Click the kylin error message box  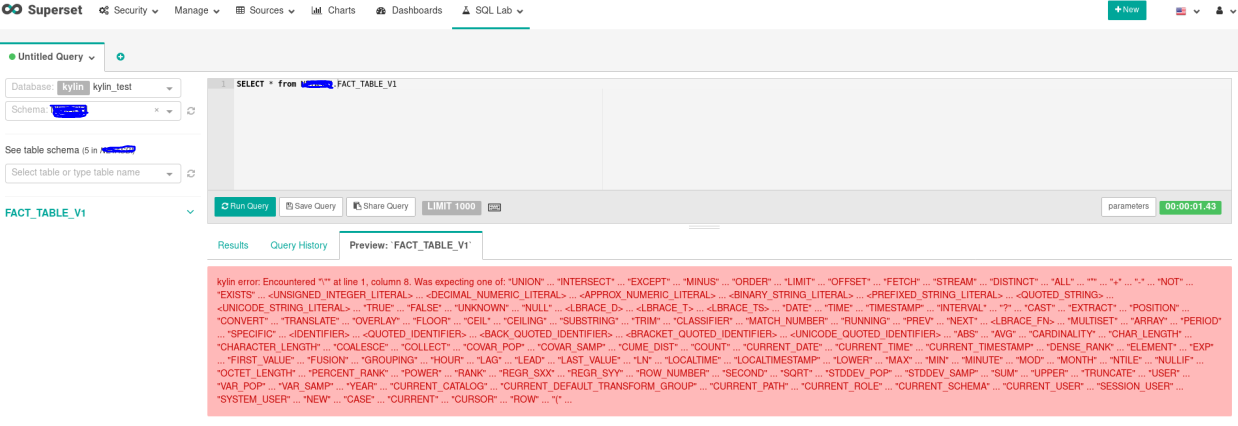pos(719,341)
